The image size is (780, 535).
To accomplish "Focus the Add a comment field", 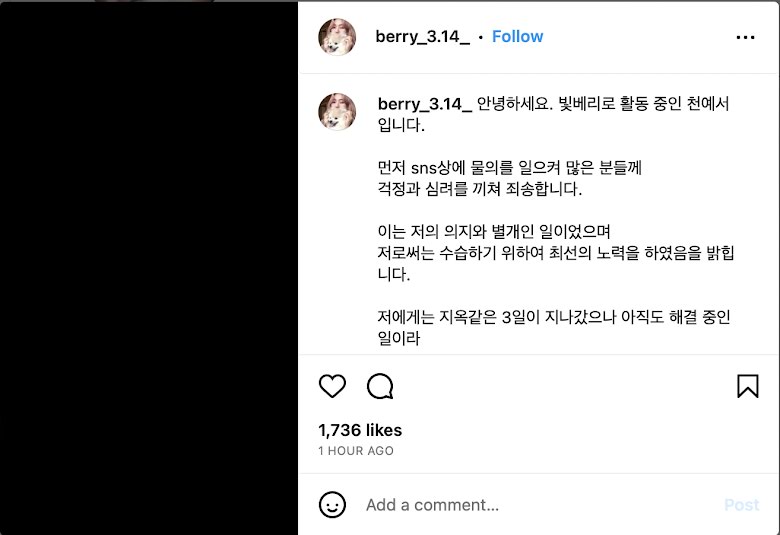I will (540, 505).
